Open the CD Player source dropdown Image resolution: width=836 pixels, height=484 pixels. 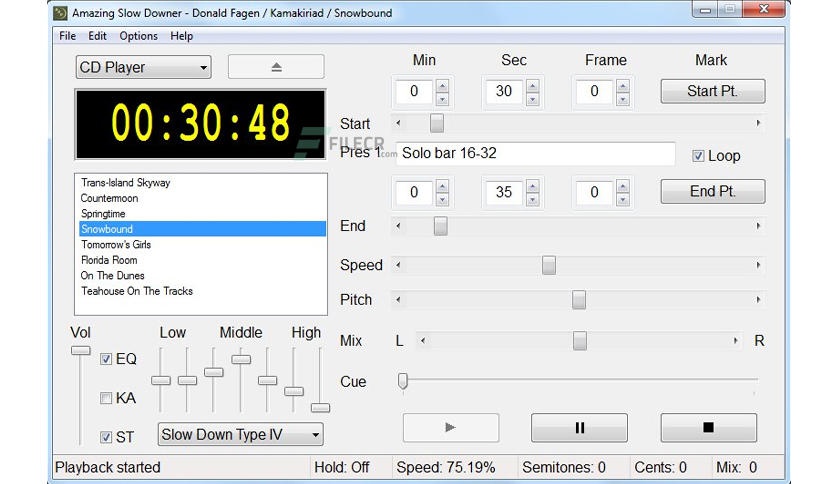pos(143,67)
